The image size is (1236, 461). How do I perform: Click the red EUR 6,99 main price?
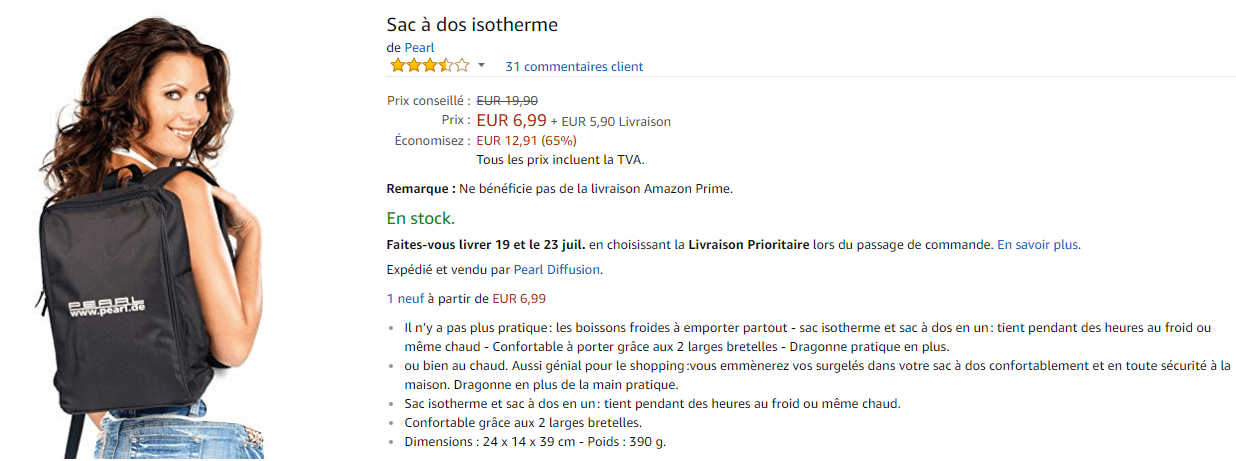pyautogui.click(x=511, y=121)
